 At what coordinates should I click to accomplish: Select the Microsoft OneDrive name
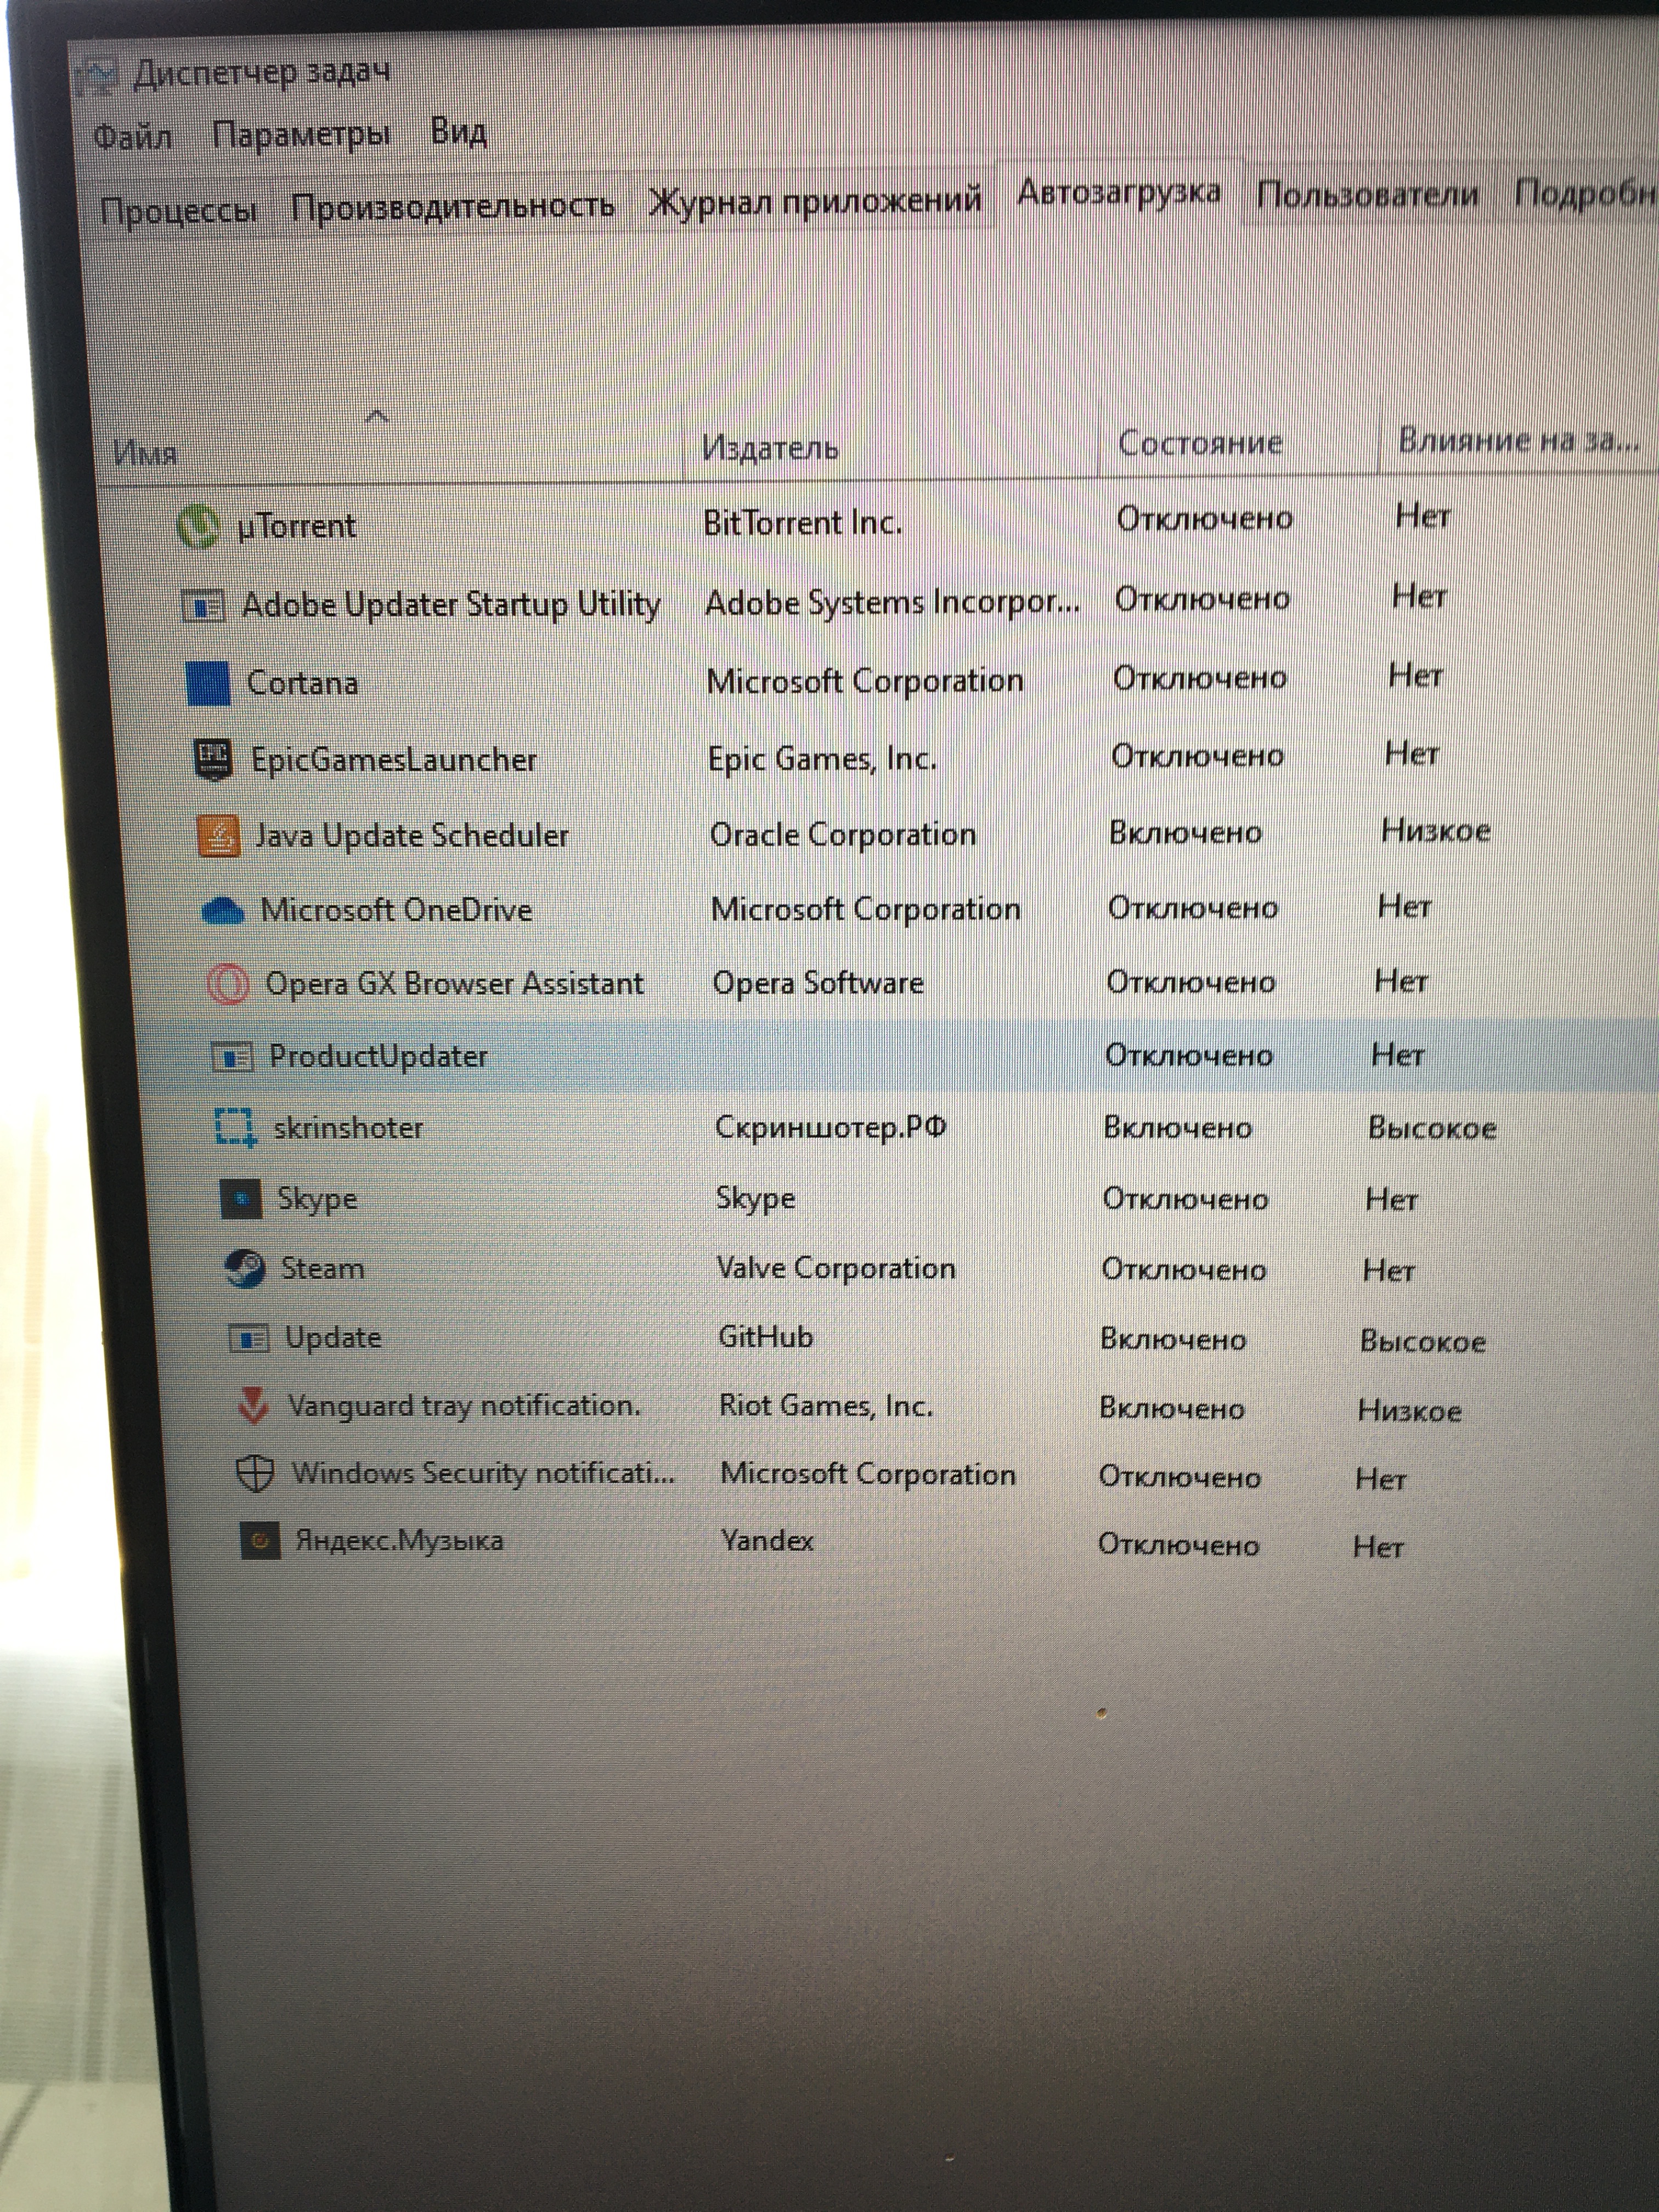pos(396,910)
